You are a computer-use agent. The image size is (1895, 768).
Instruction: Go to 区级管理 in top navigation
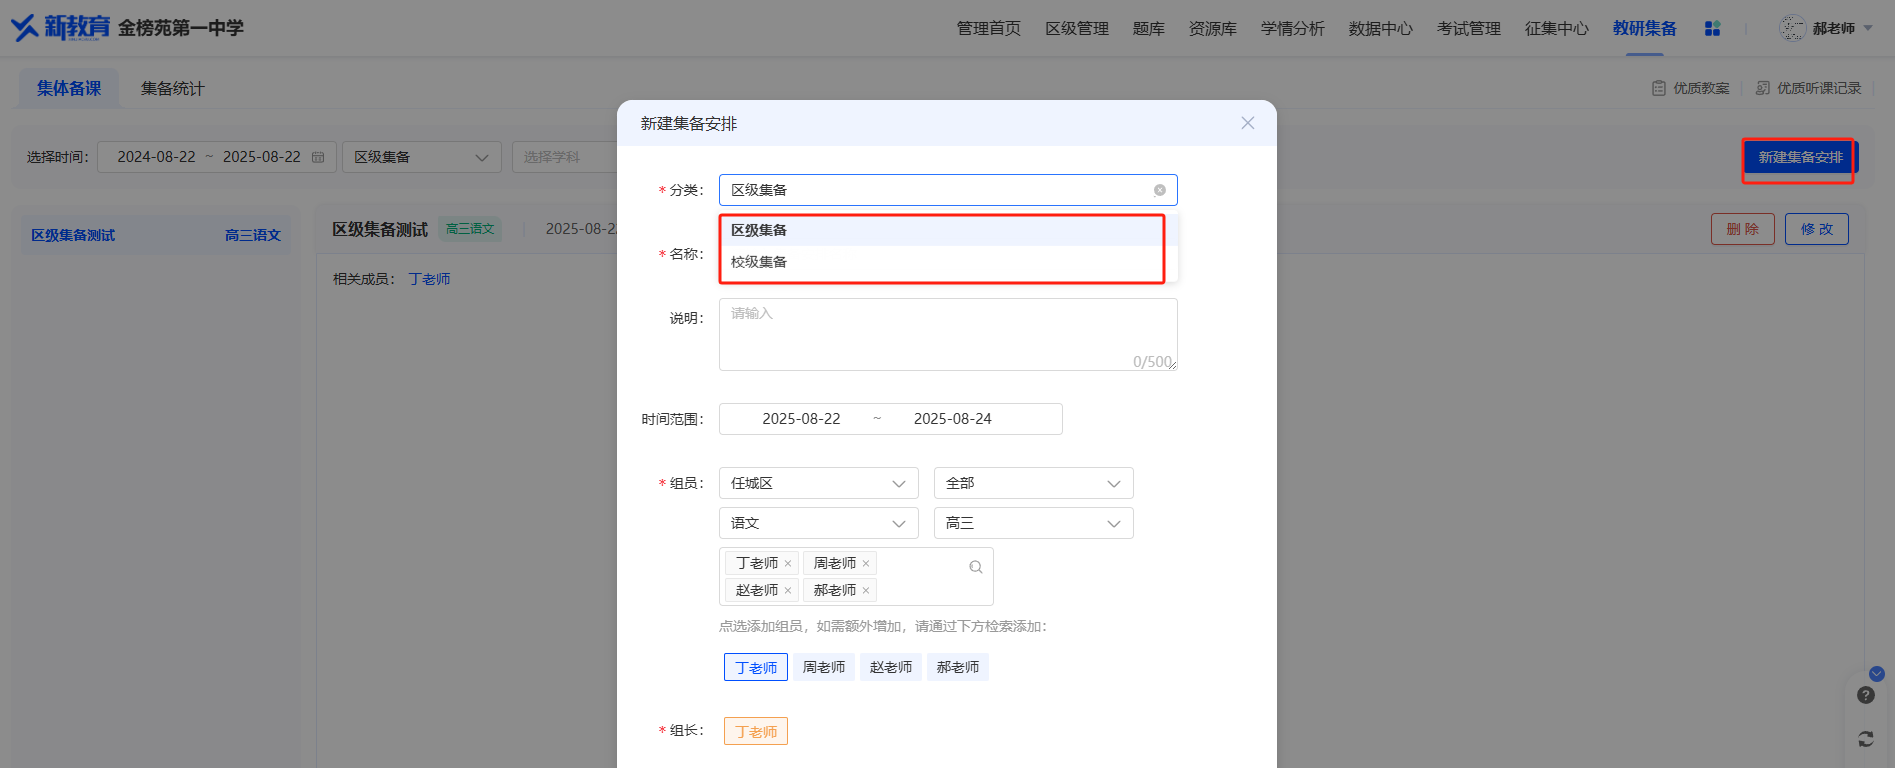(1076, 29)
